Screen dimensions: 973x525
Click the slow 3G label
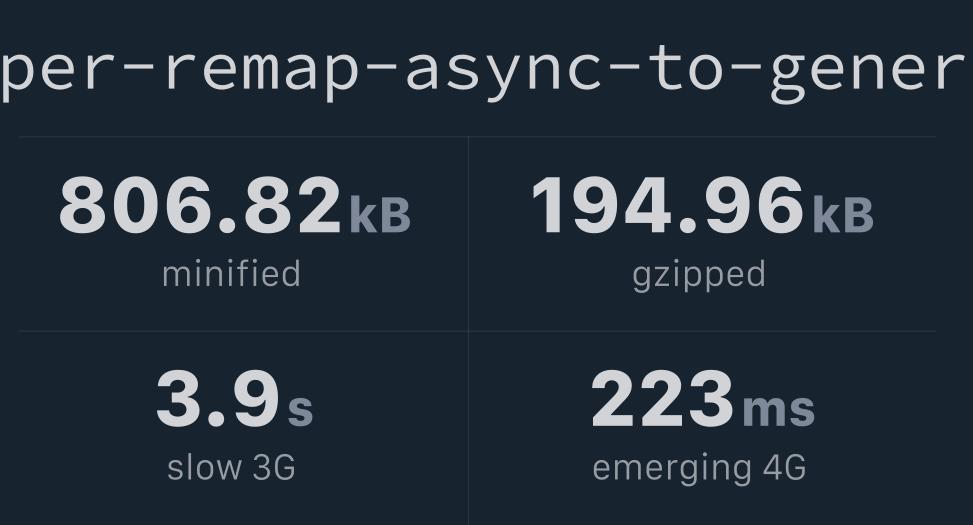pos(231,467)
